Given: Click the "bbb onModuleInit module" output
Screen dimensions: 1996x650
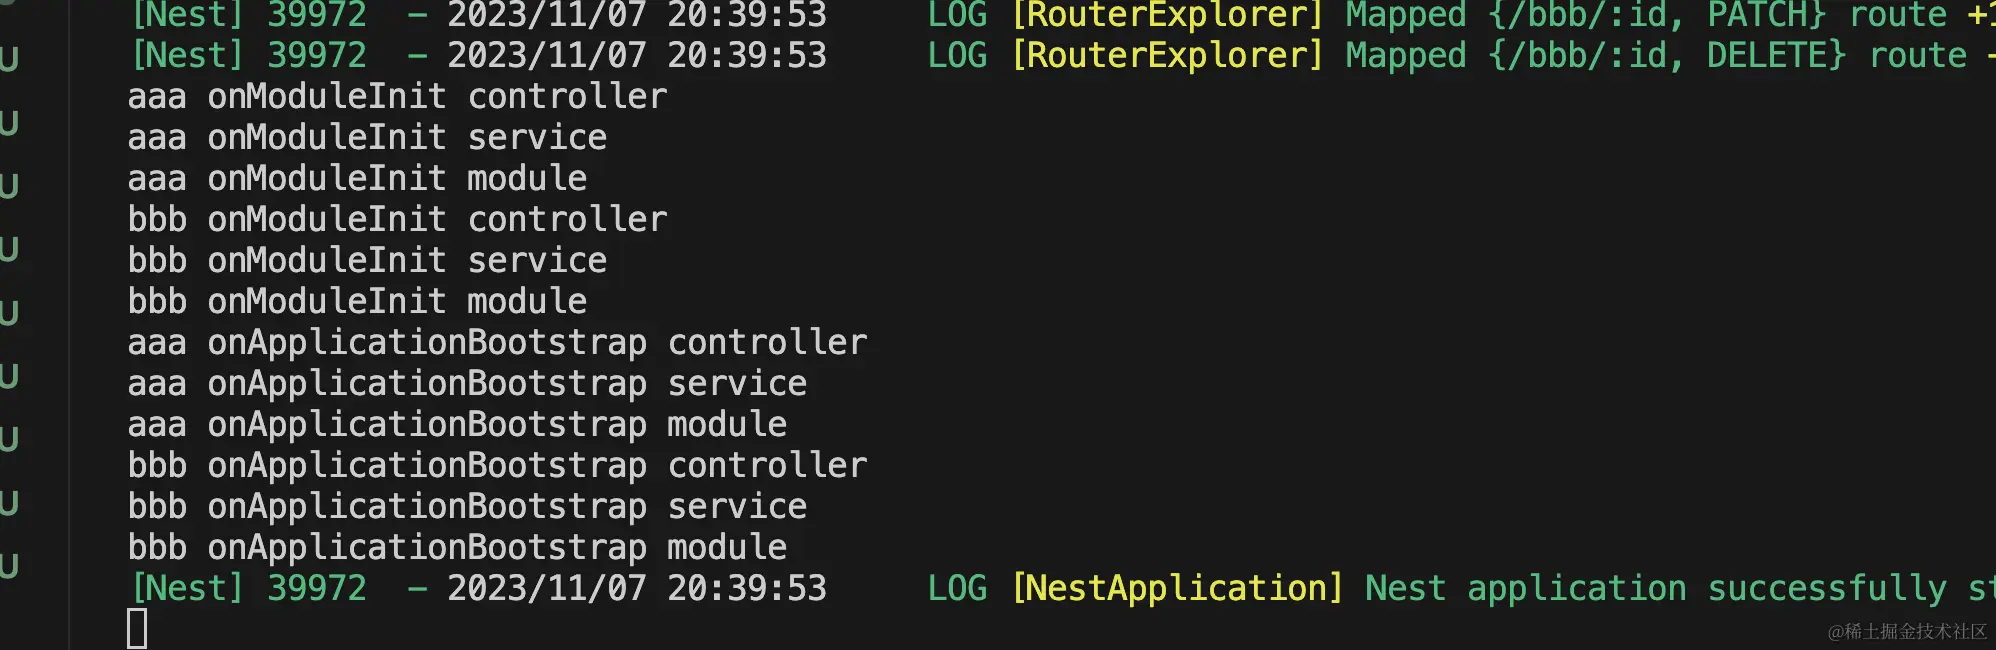Looking at the screenshot, I should (x=357, y=302).
